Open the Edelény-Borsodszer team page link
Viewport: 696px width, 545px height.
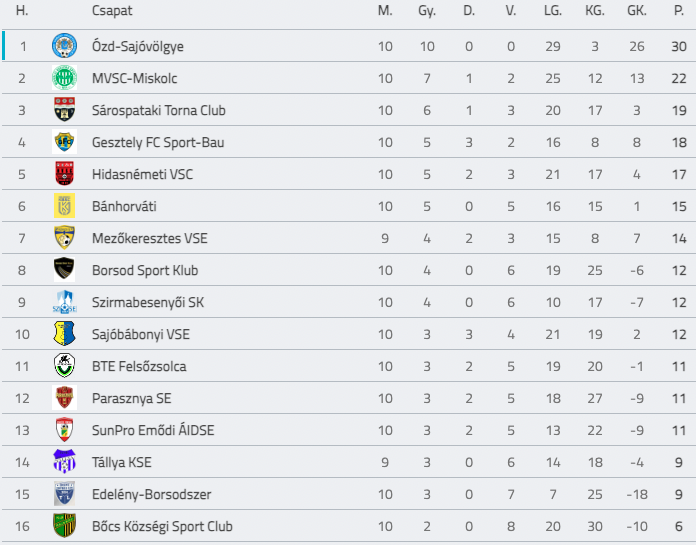pos(151,494)
